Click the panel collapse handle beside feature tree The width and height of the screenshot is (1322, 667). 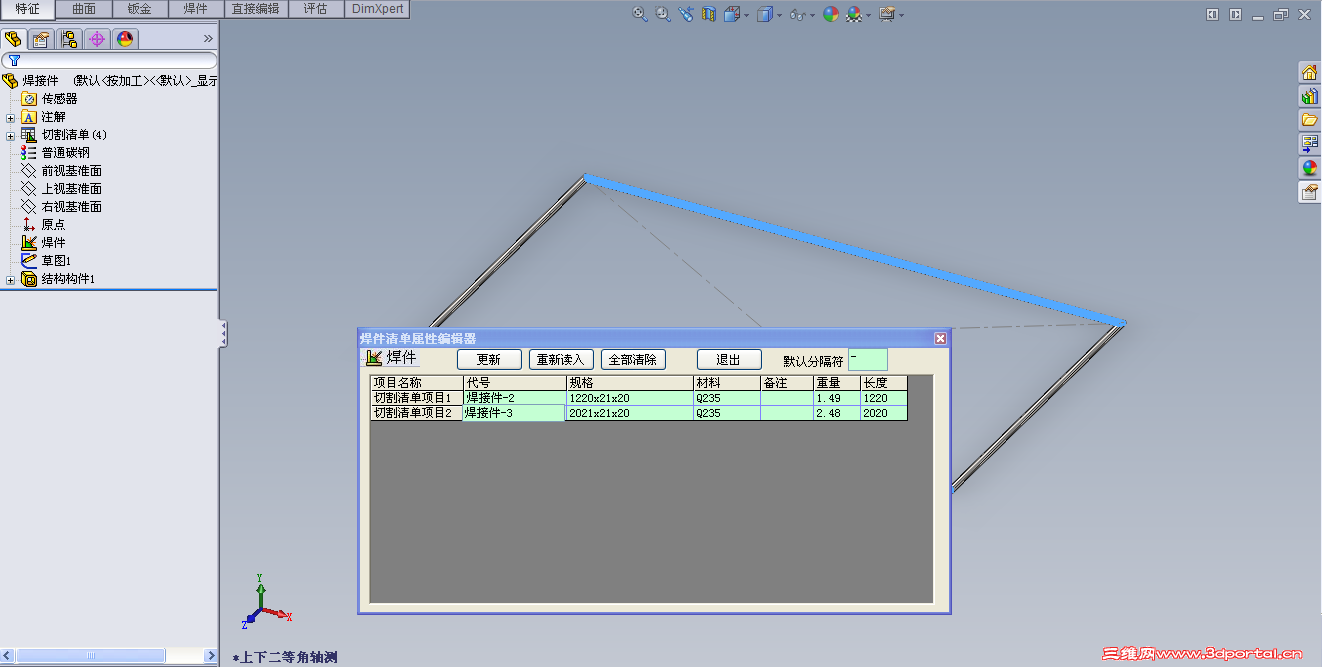click(x=223, y=334)
